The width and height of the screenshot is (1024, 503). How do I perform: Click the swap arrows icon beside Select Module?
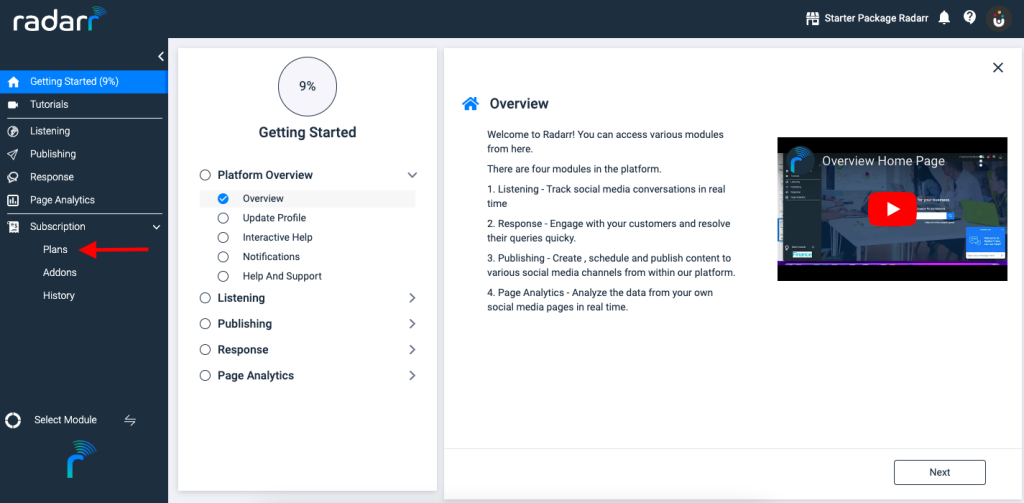tap(130, 420)
